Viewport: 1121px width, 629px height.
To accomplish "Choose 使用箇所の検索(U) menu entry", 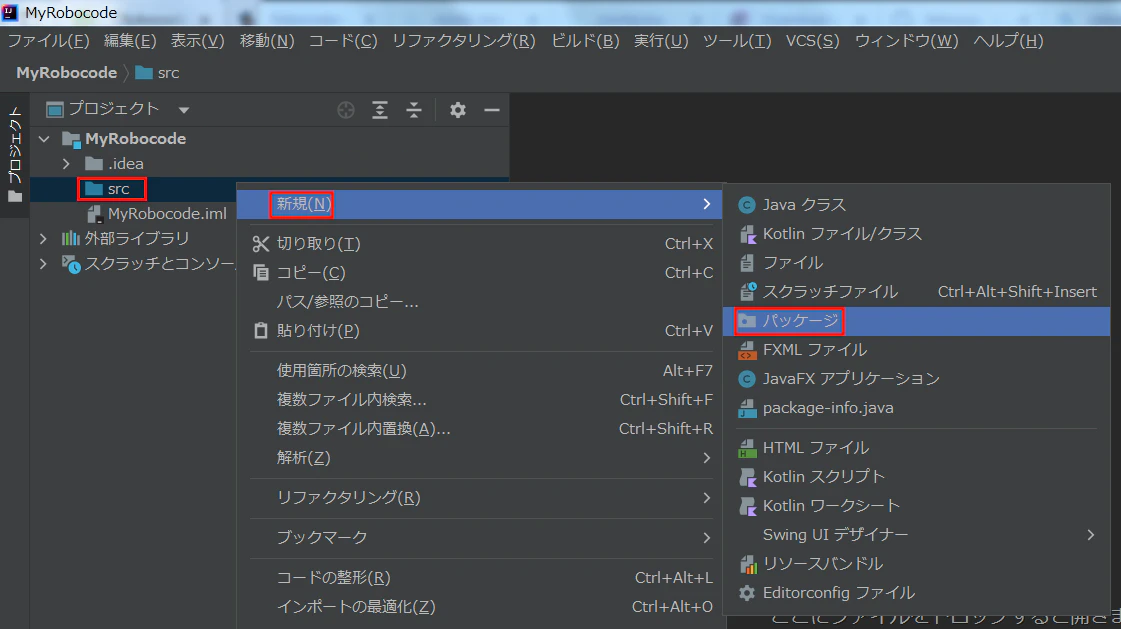I will tap(482, 371).
